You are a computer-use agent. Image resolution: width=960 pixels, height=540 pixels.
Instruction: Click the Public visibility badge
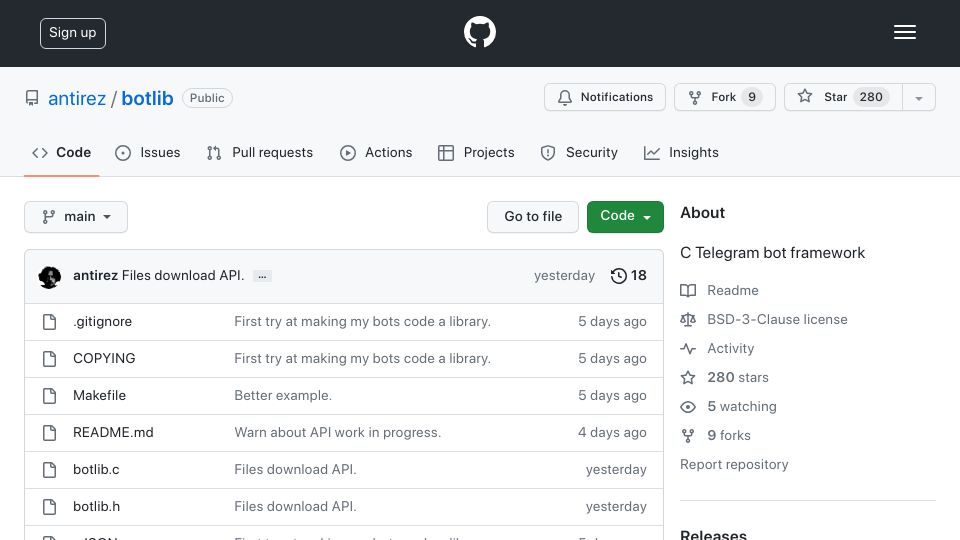tap(207, 98)
